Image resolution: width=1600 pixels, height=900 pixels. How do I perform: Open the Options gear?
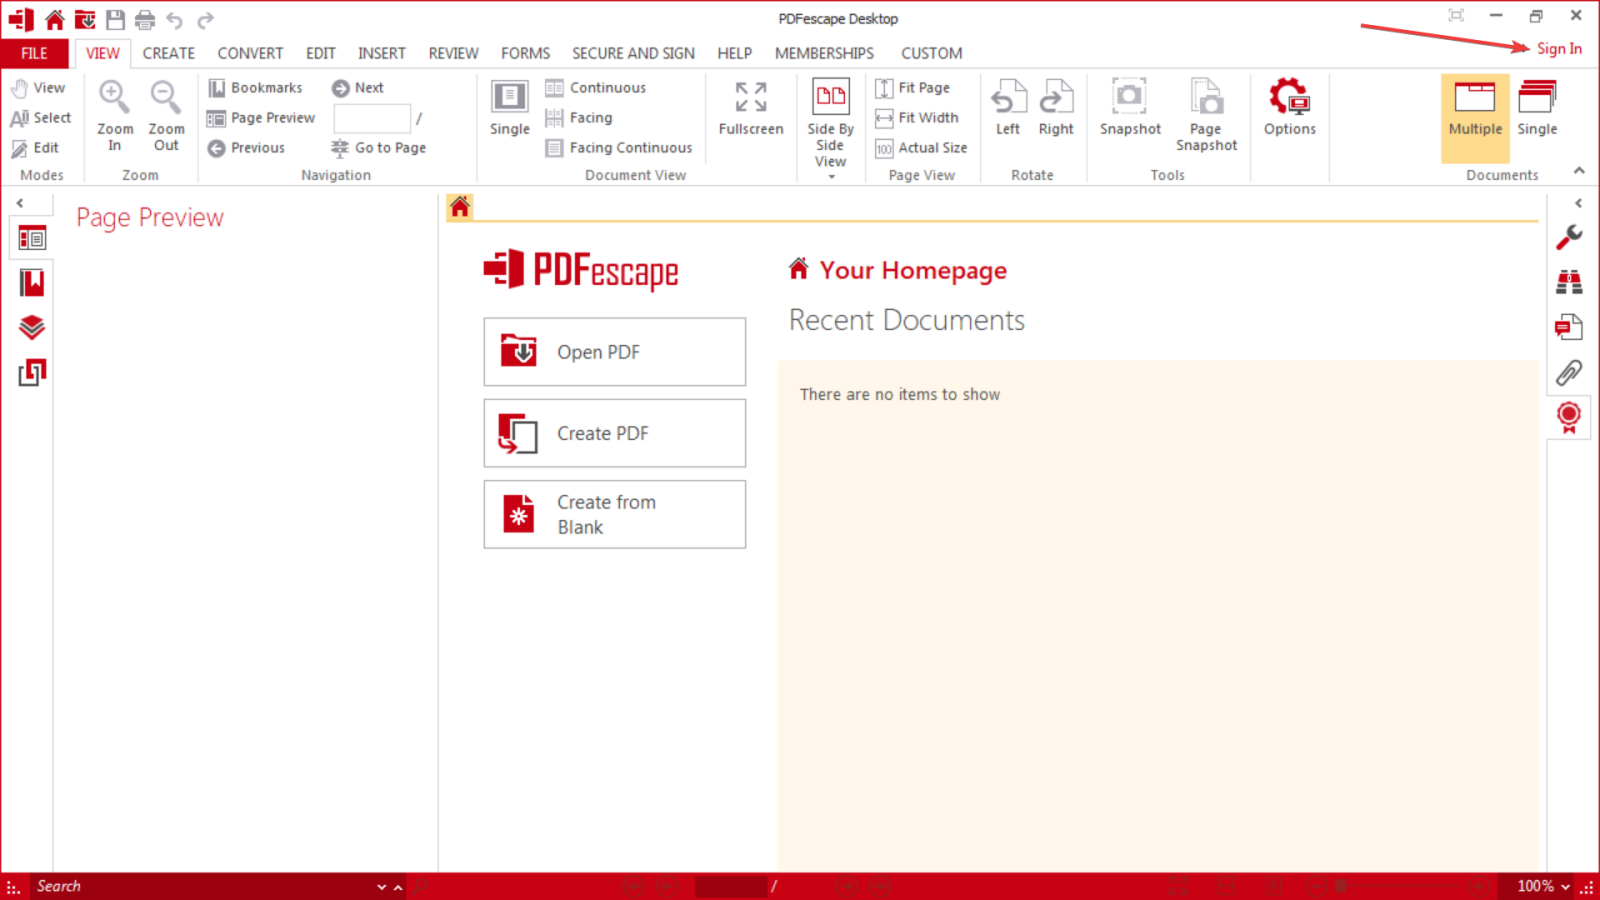click(x=1290, y=108)
